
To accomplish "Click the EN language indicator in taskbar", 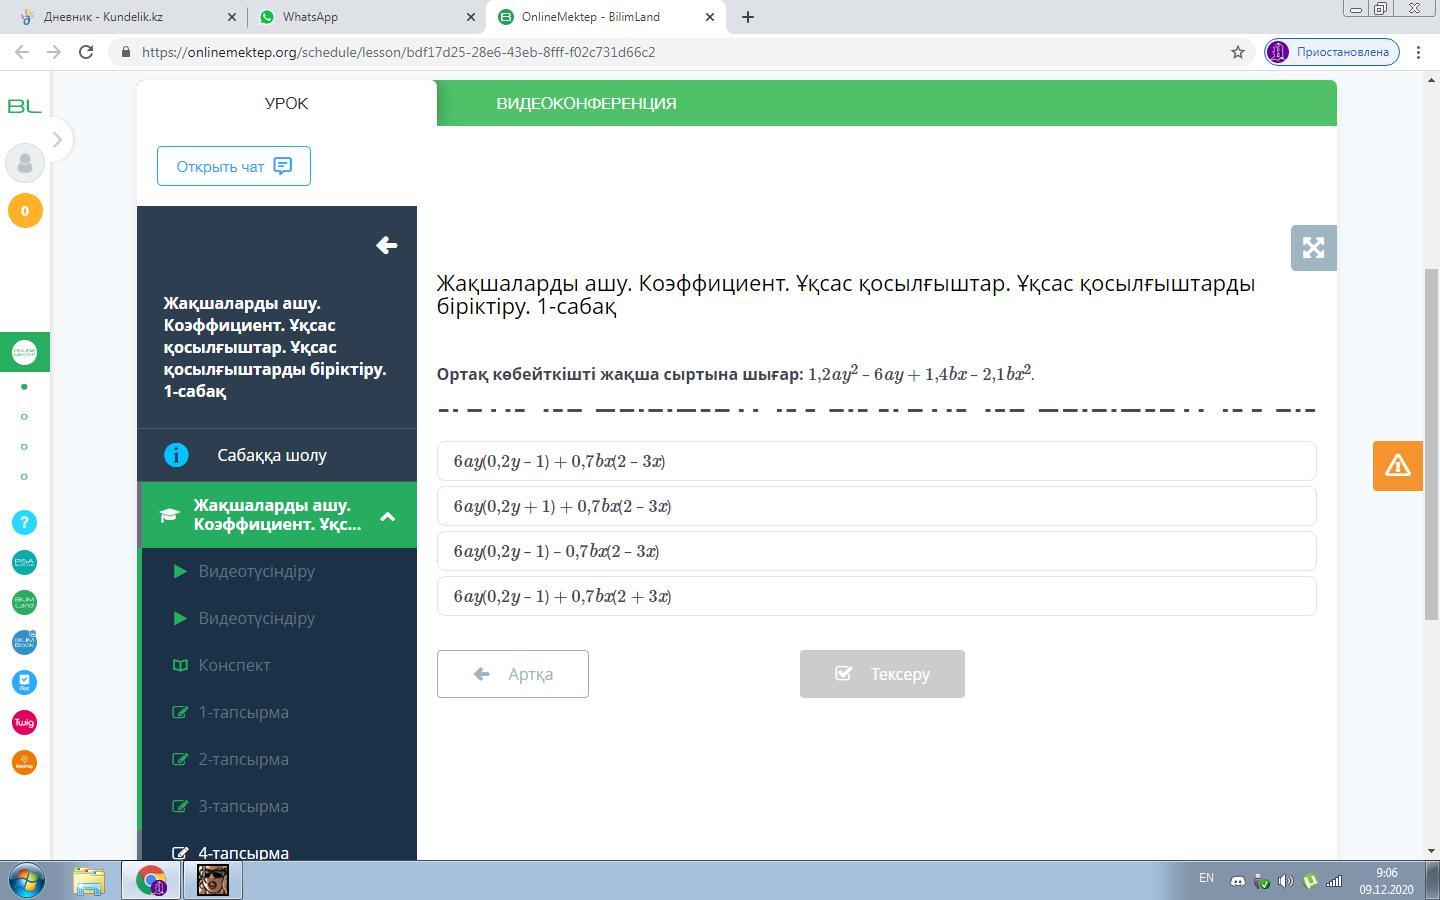I will point(1206,878).
